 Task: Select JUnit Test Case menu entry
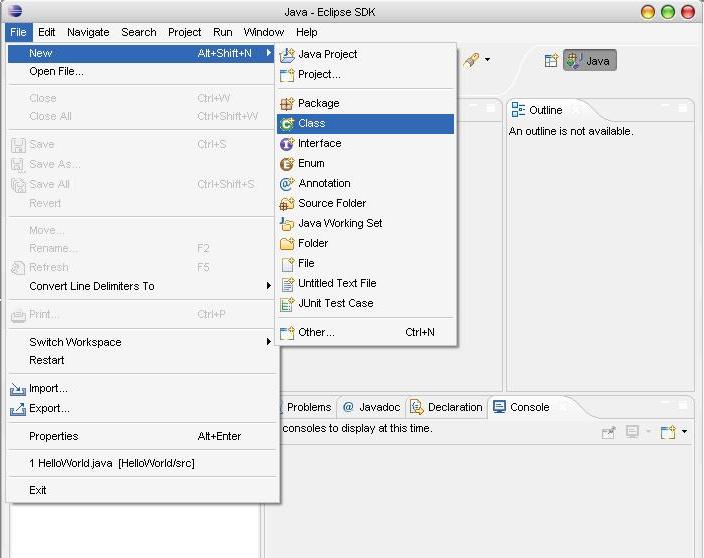(365, 303)
